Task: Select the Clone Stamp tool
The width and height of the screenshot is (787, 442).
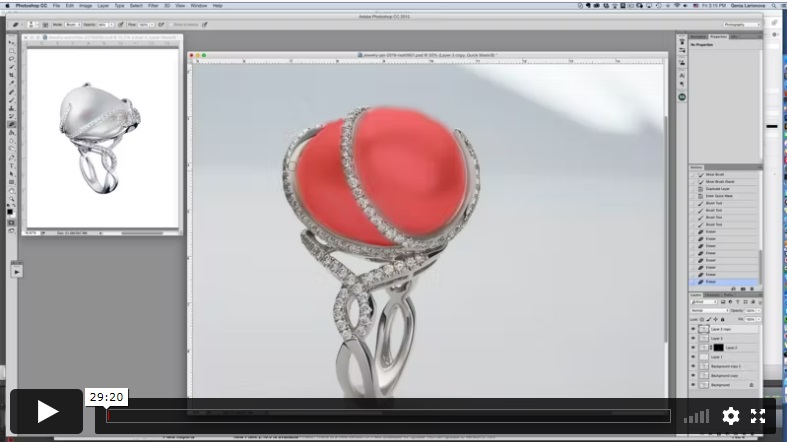Action: 12,108
